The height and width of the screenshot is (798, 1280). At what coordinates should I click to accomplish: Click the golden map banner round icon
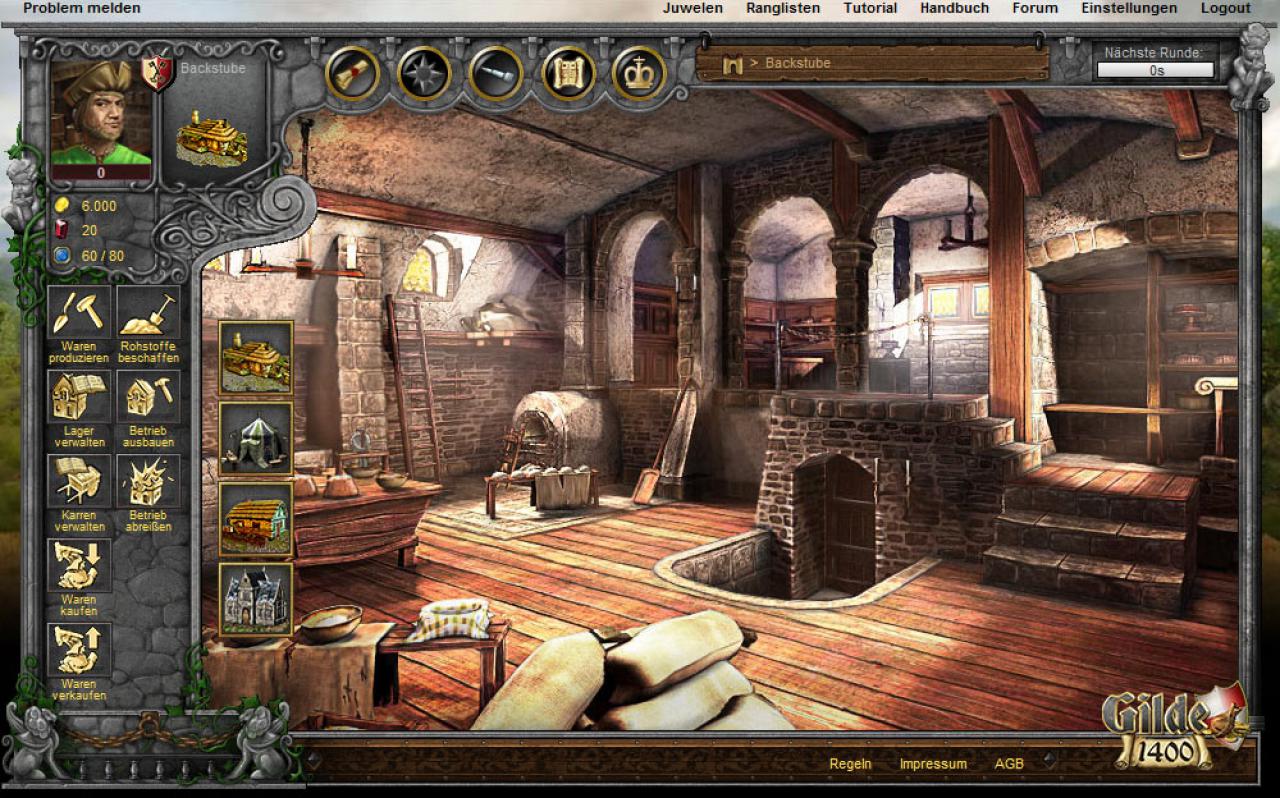[x=568, y=73]
